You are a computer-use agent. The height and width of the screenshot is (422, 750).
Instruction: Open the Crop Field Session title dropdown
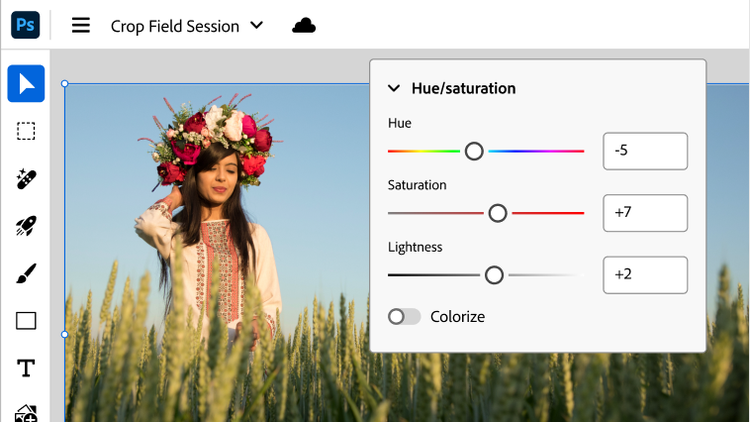187,26
